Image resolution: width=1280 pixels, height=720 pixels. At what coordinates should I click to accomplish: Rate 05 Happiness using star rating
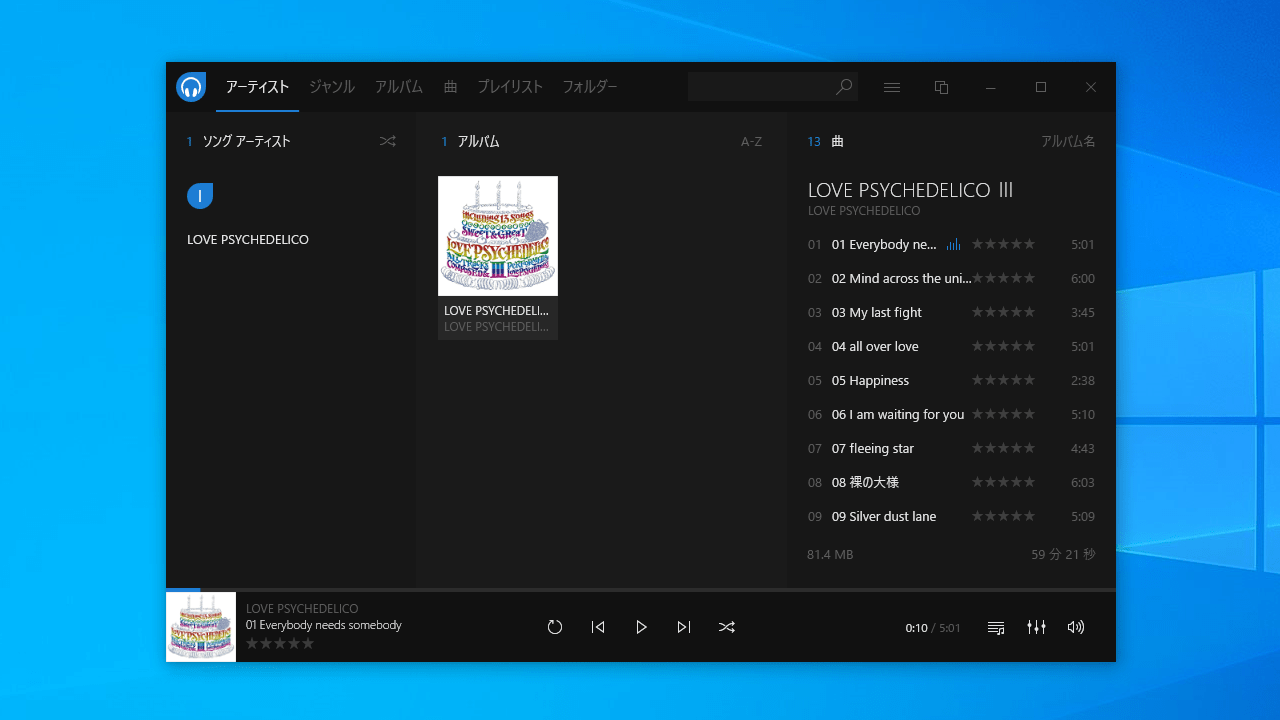point(1004,380)
